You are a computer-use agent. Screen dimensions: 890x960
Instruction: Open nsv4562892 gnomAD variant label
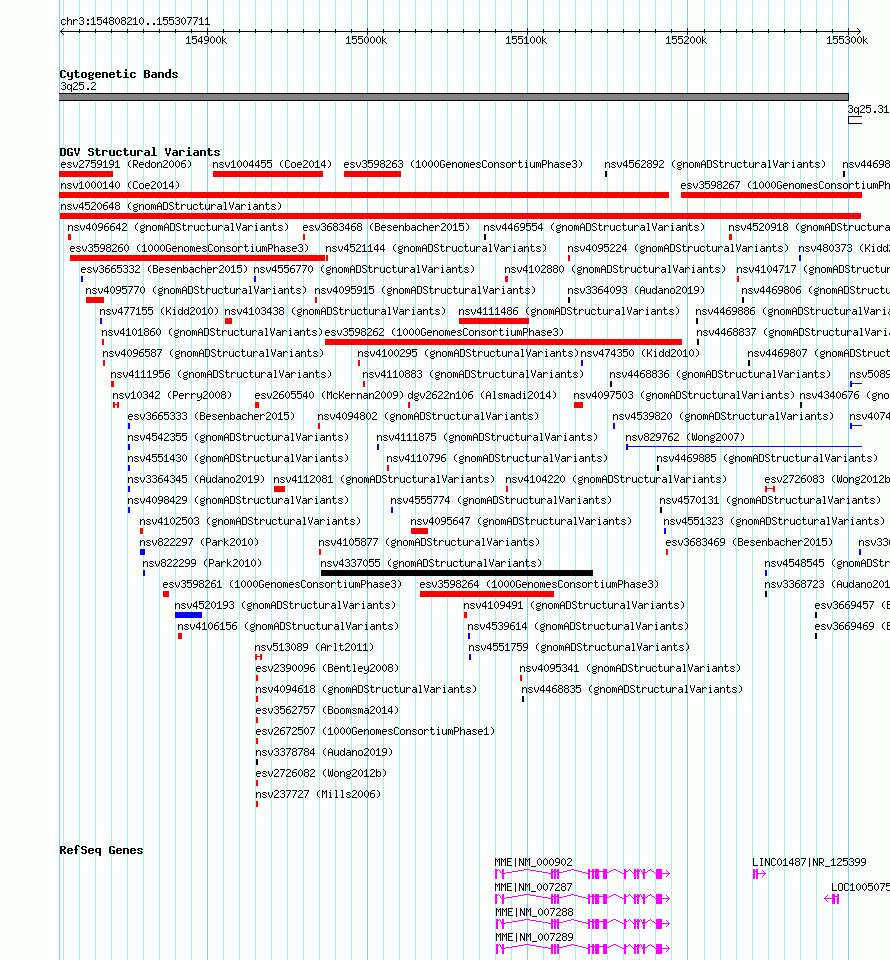coord(715,164)
